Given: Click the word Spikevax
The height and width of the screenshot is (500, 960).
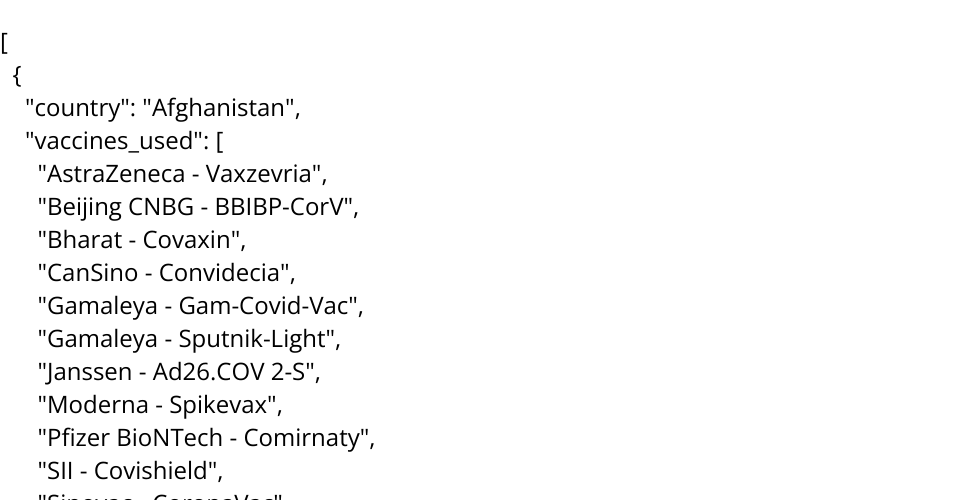Looking at the screenshot, I should coord(221,404).
